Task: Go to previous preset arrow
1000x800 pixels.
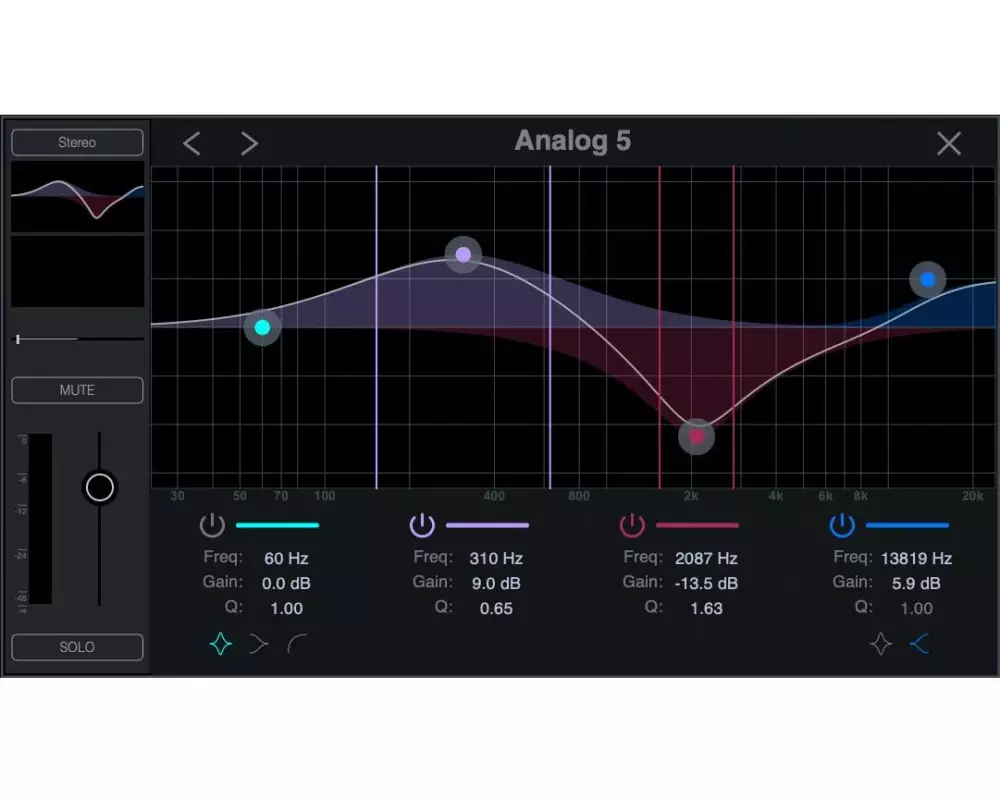Action: [192, 143]
